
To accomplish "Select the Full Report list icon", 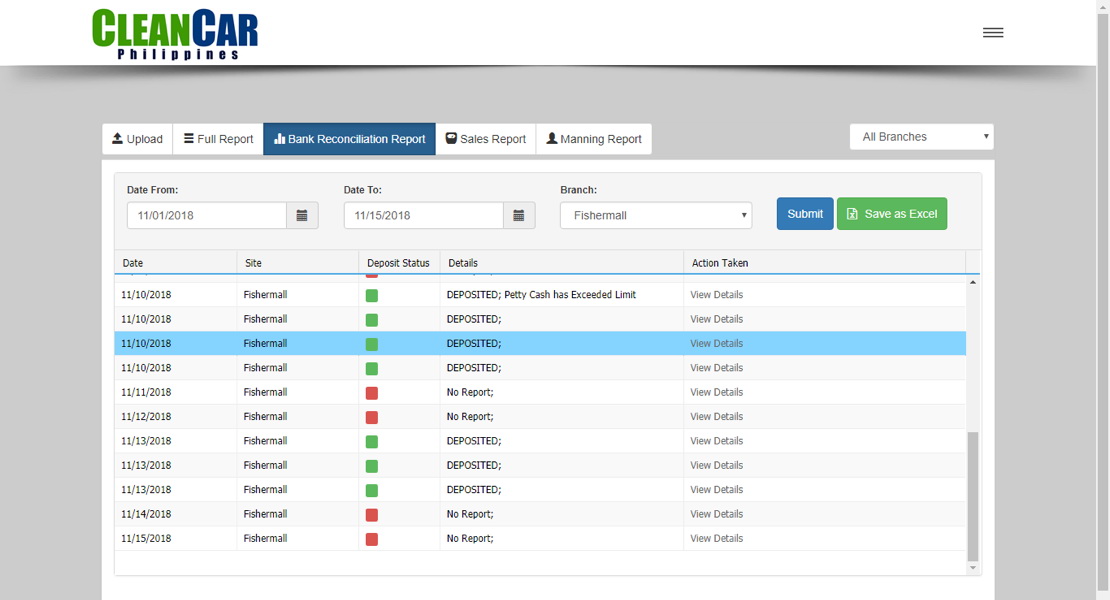I will tap(190, 139).
